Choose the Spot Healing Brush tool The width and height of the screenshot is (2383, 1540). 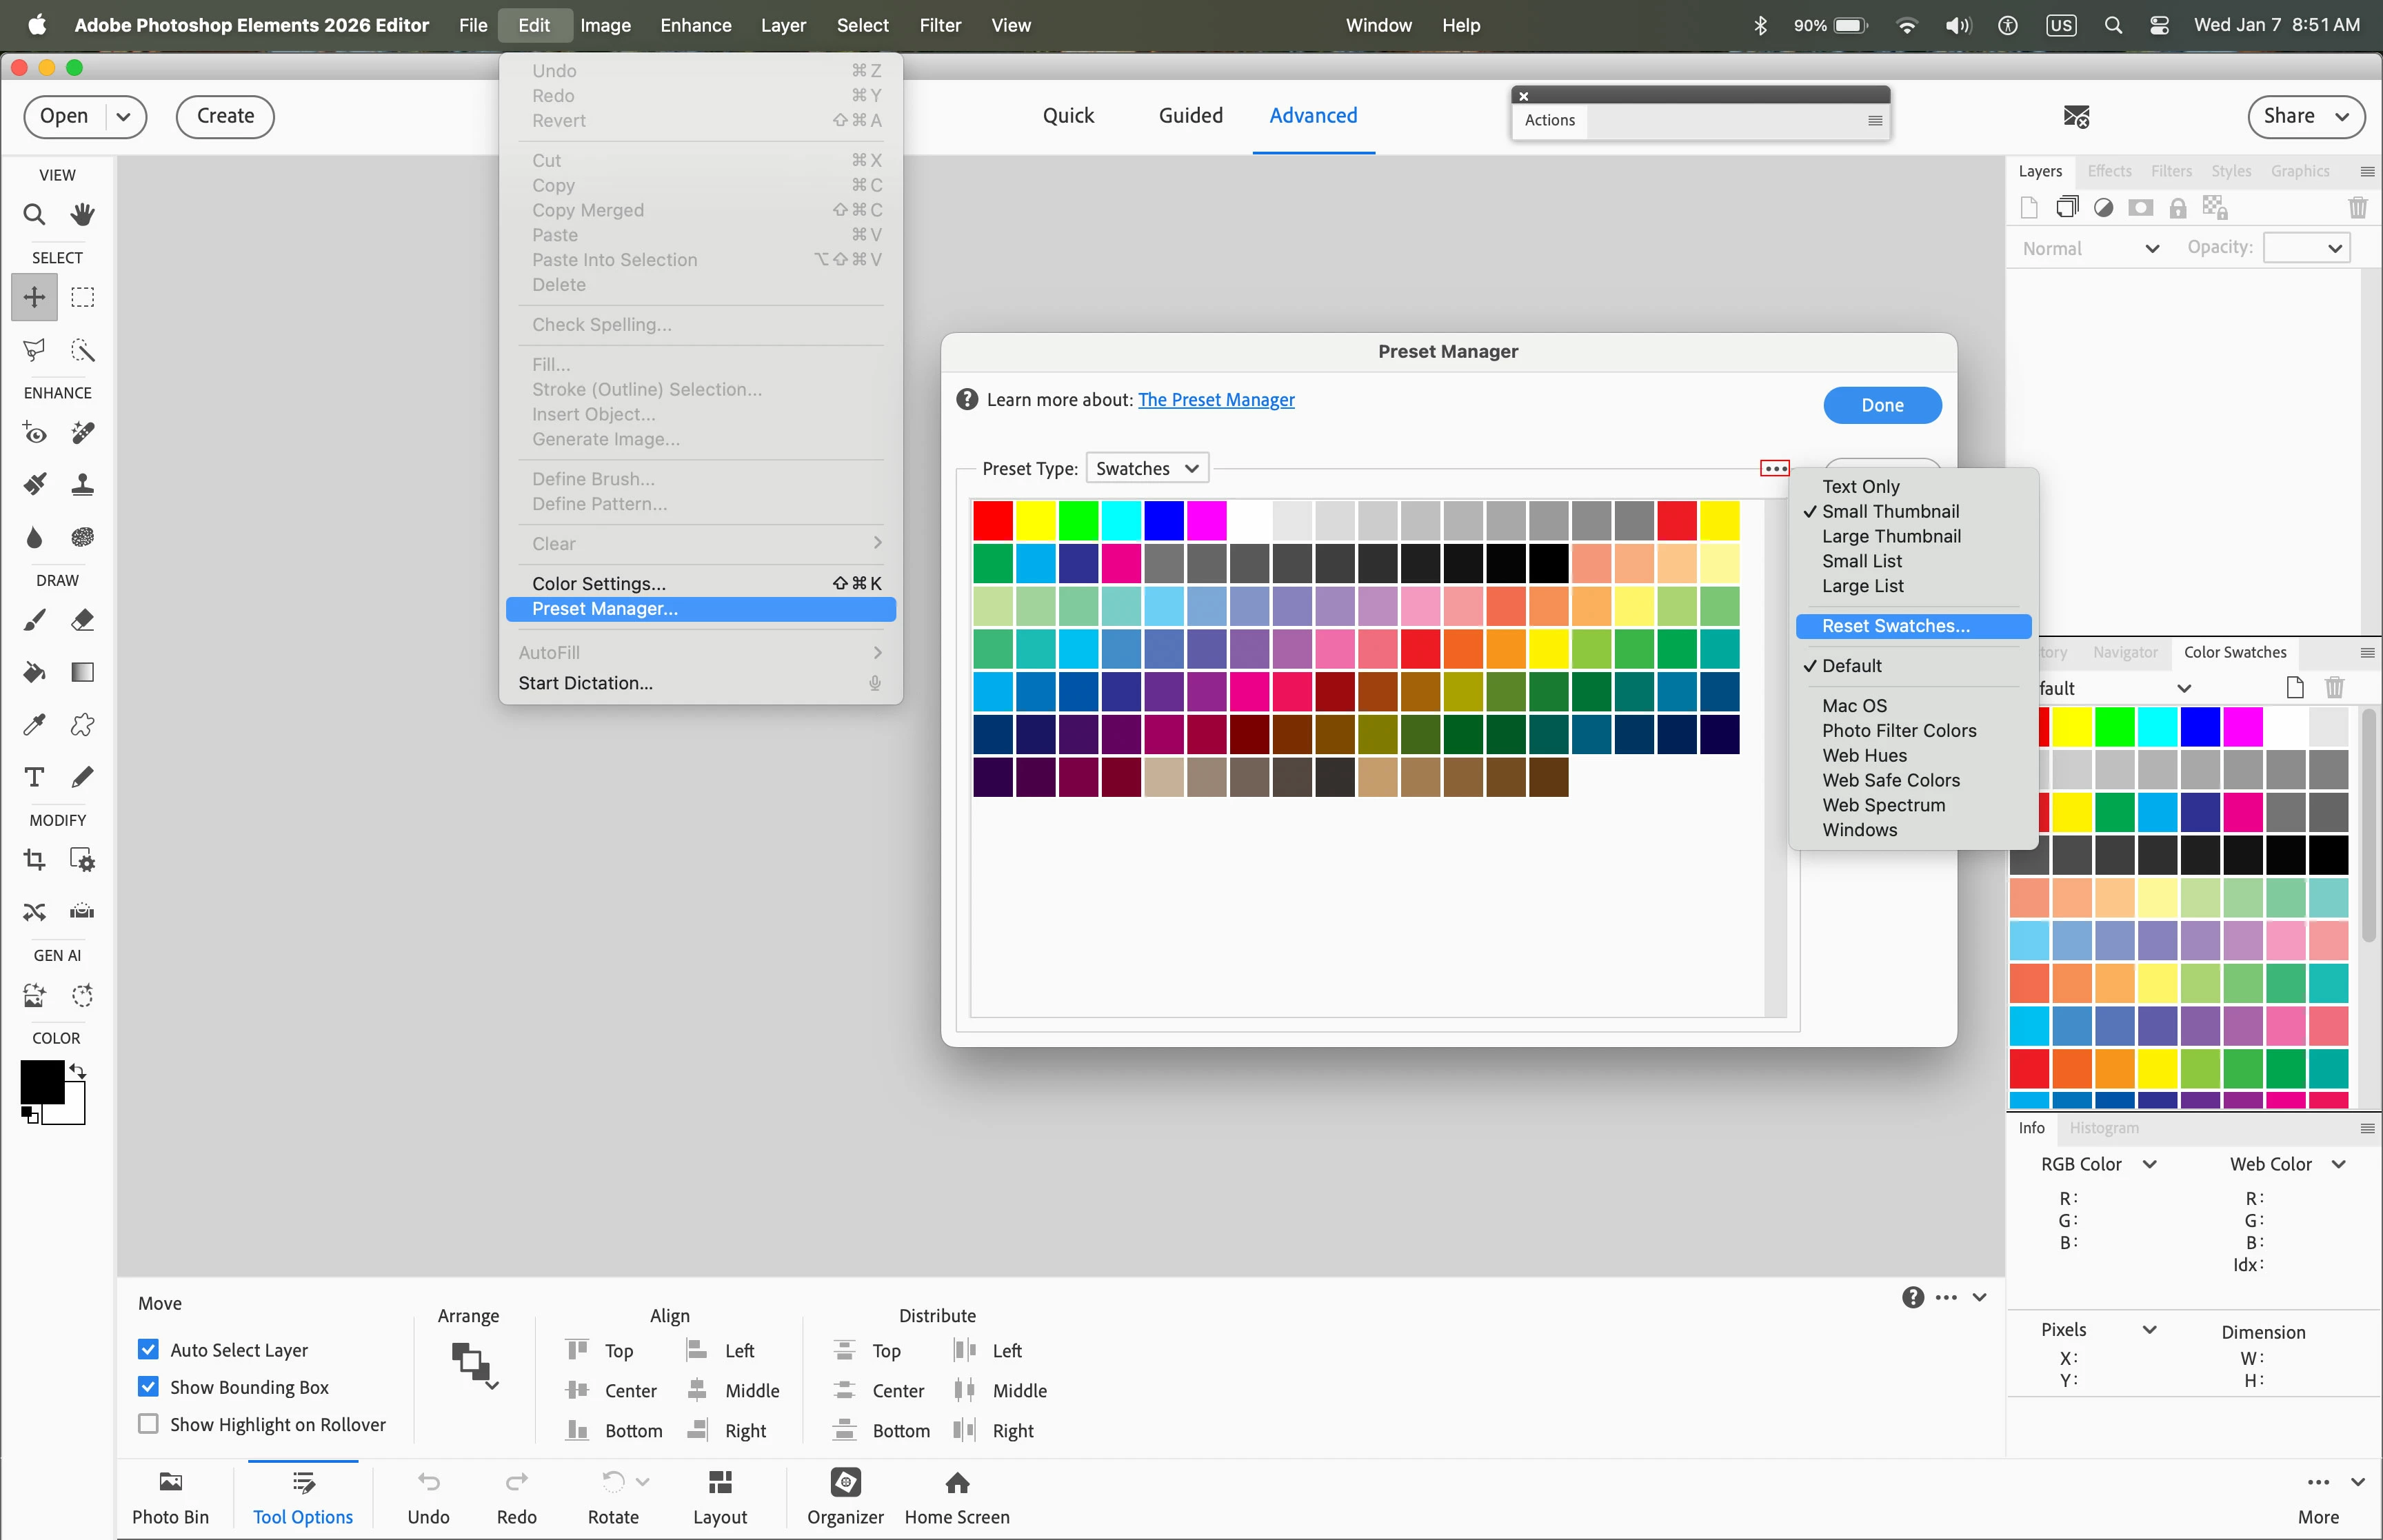coord(82,433)
